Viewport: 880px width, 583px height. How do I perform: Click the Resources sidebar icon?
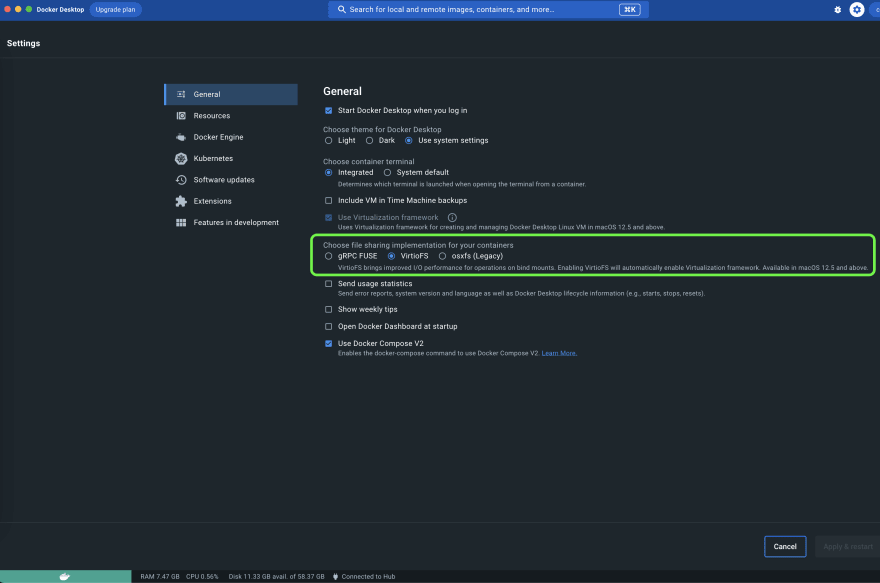tap(181, 116)
